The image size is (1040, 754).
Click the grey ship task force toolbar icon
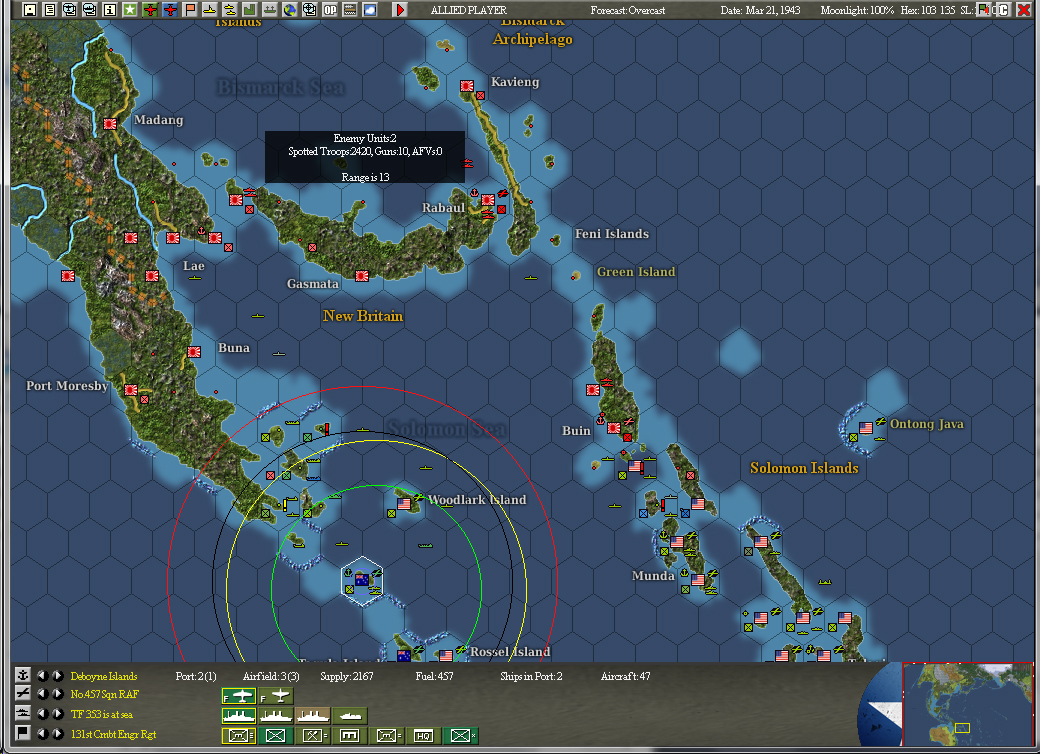click(x=269, y=9)
